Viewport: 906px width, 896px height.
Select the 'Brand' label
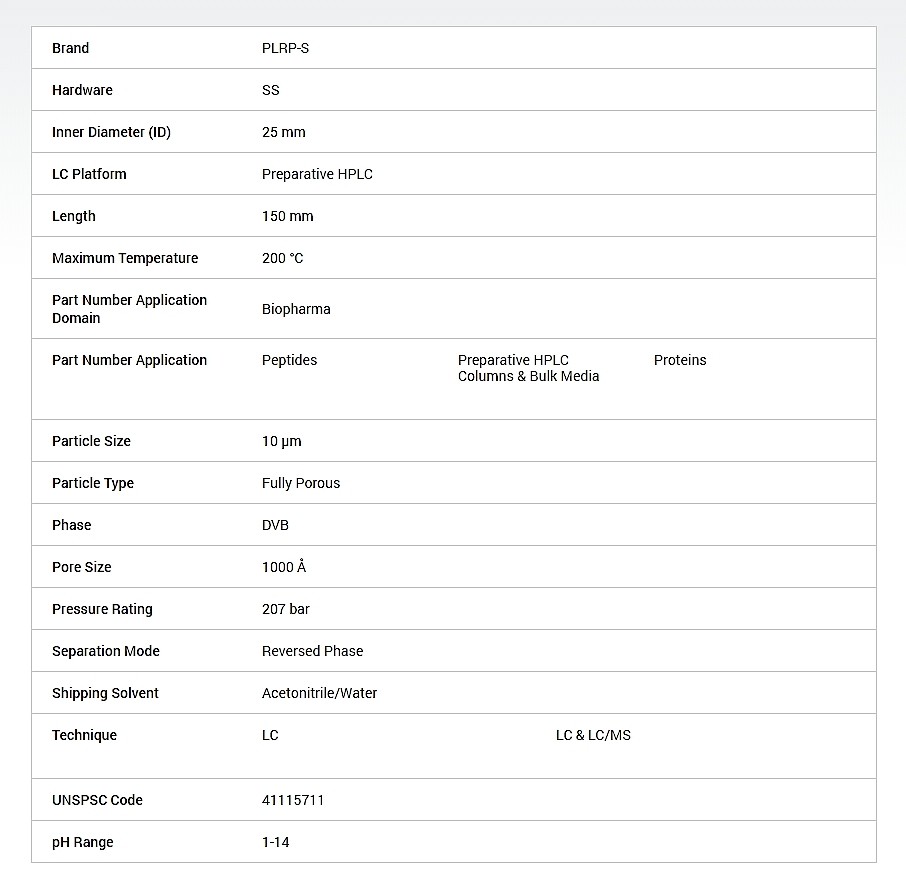coord(70,48)
